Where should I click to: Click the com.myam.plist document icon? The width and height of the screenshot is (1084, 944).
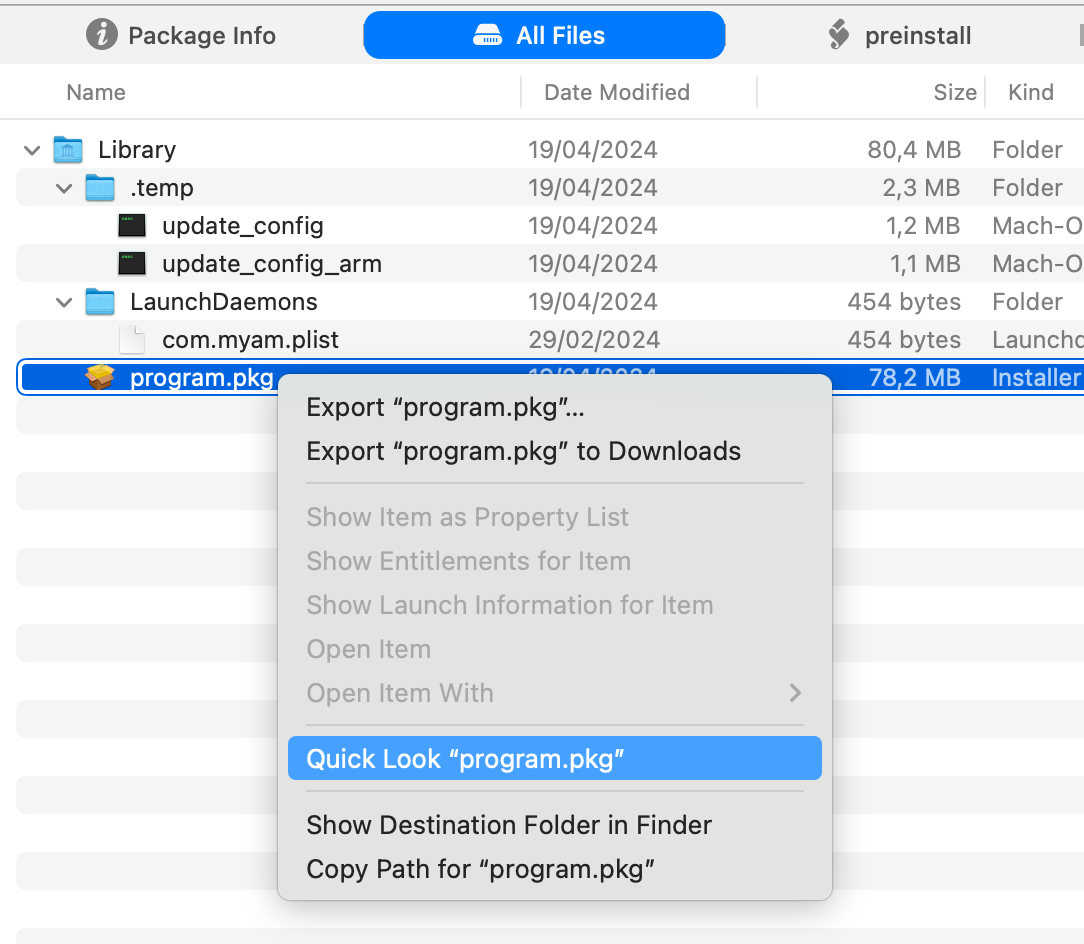(x=131, y=339)
